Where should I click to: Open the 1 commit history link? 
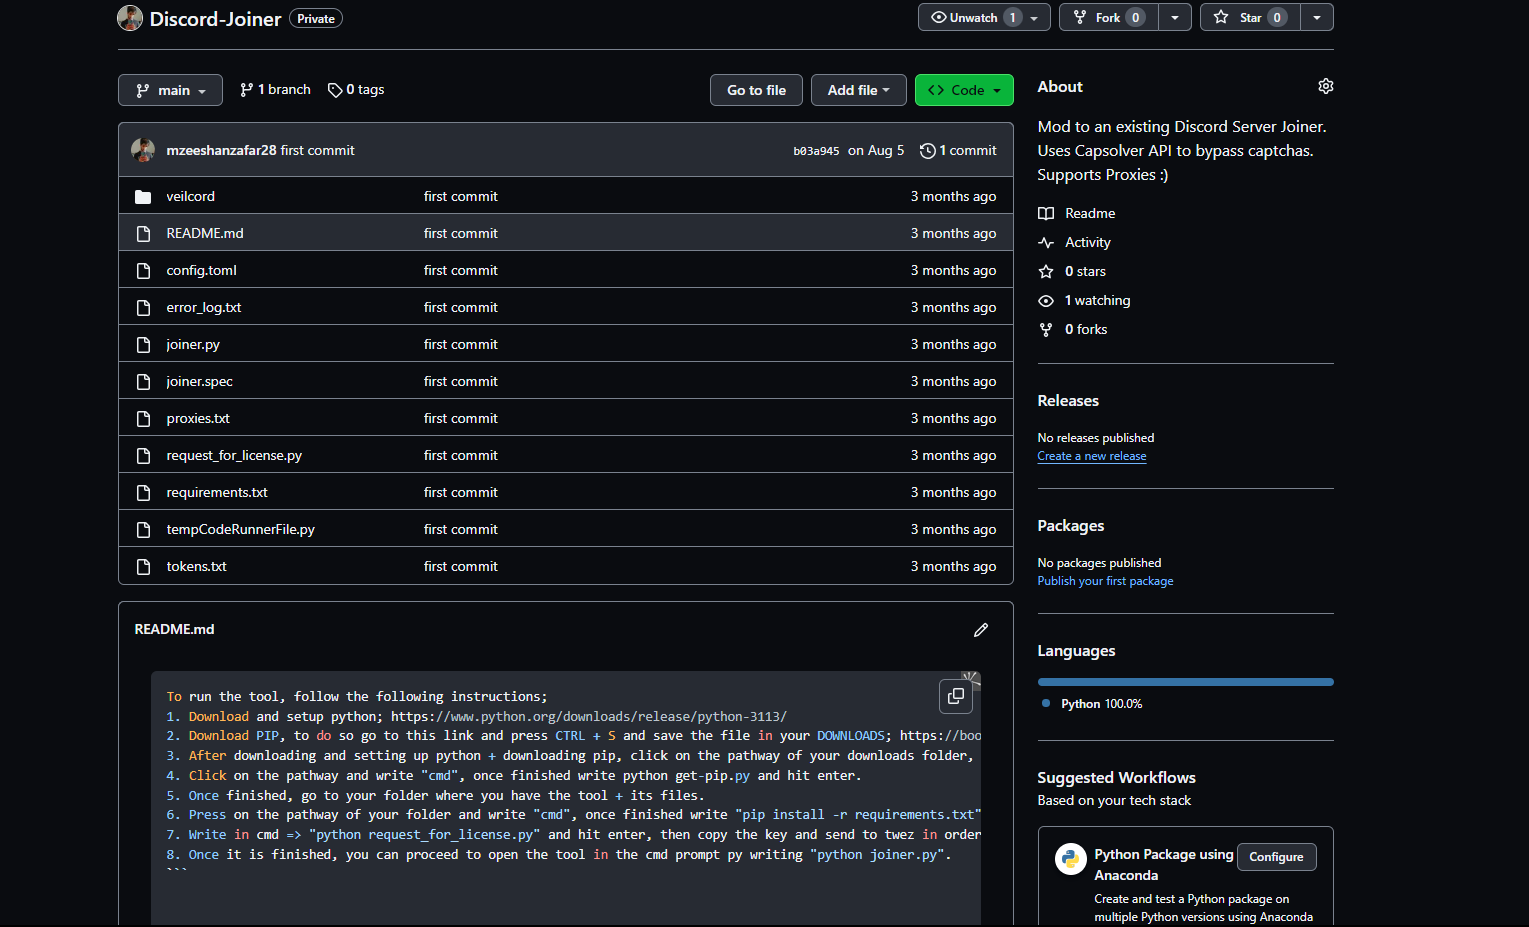(958, 151)
